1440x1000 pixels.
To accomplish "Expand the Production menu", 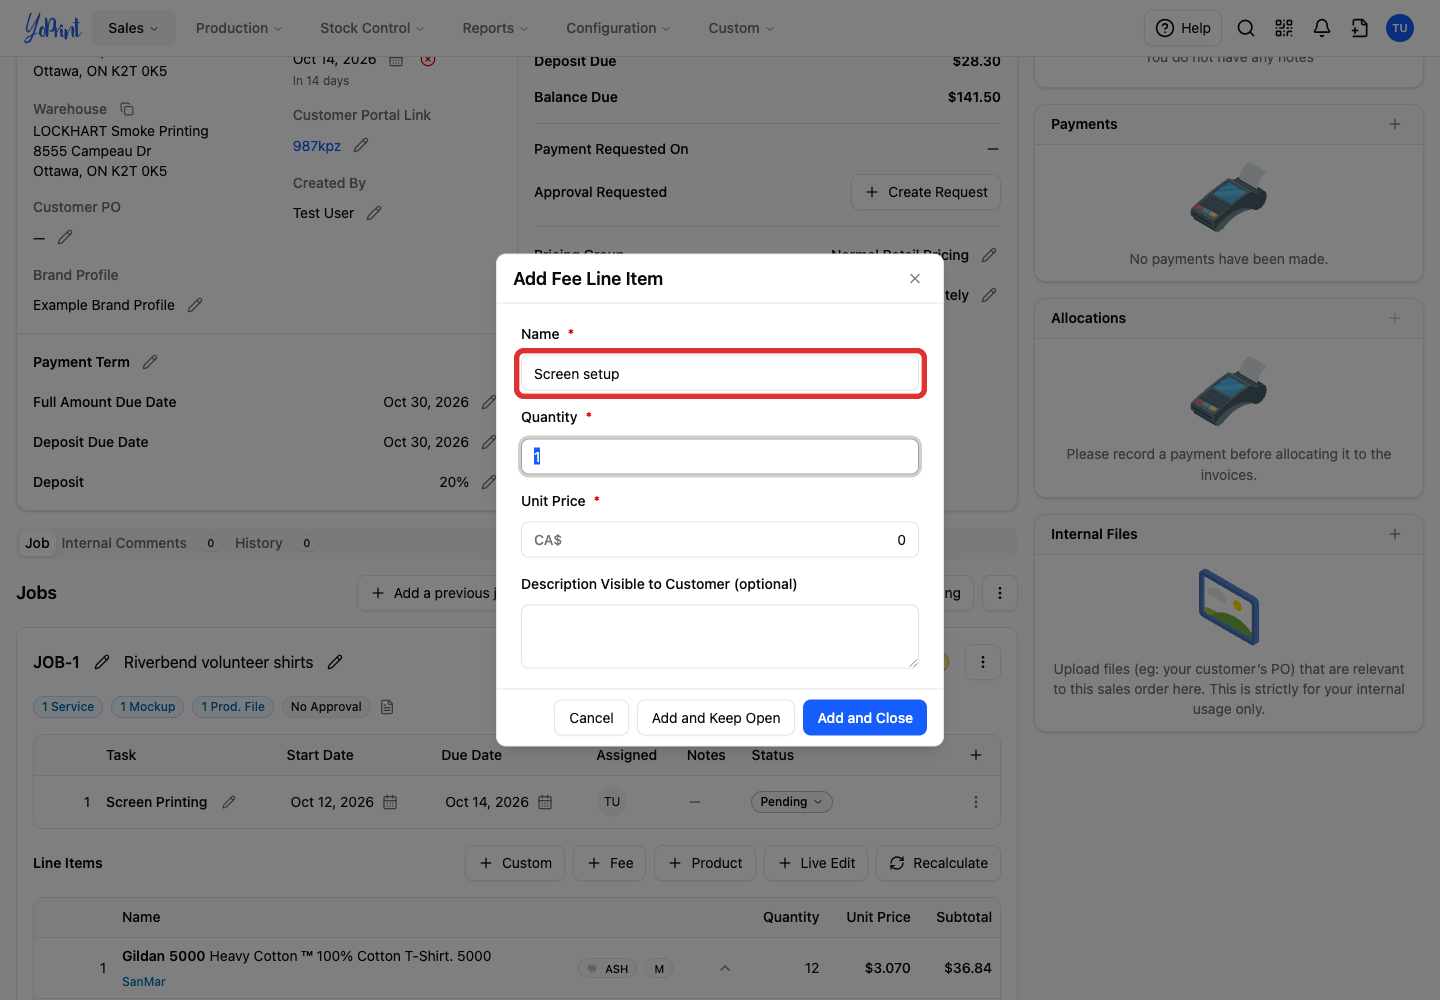I will (x=239, y=28).
